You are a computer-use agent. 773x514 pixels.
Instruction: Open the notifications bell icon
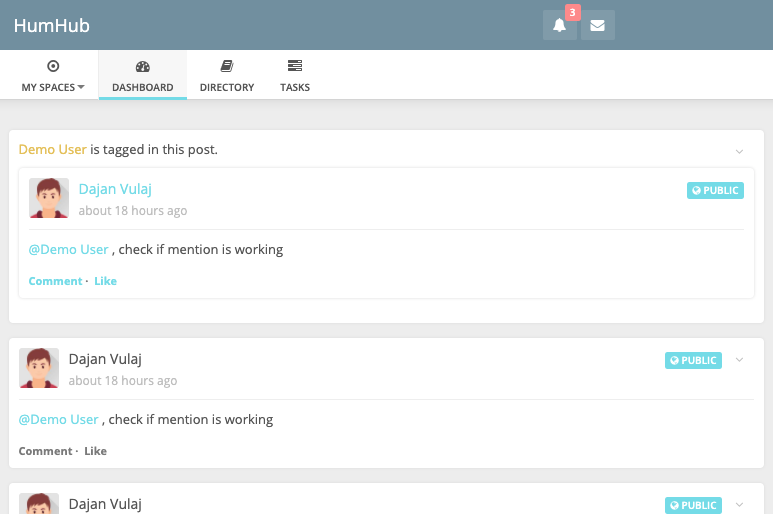560,25
